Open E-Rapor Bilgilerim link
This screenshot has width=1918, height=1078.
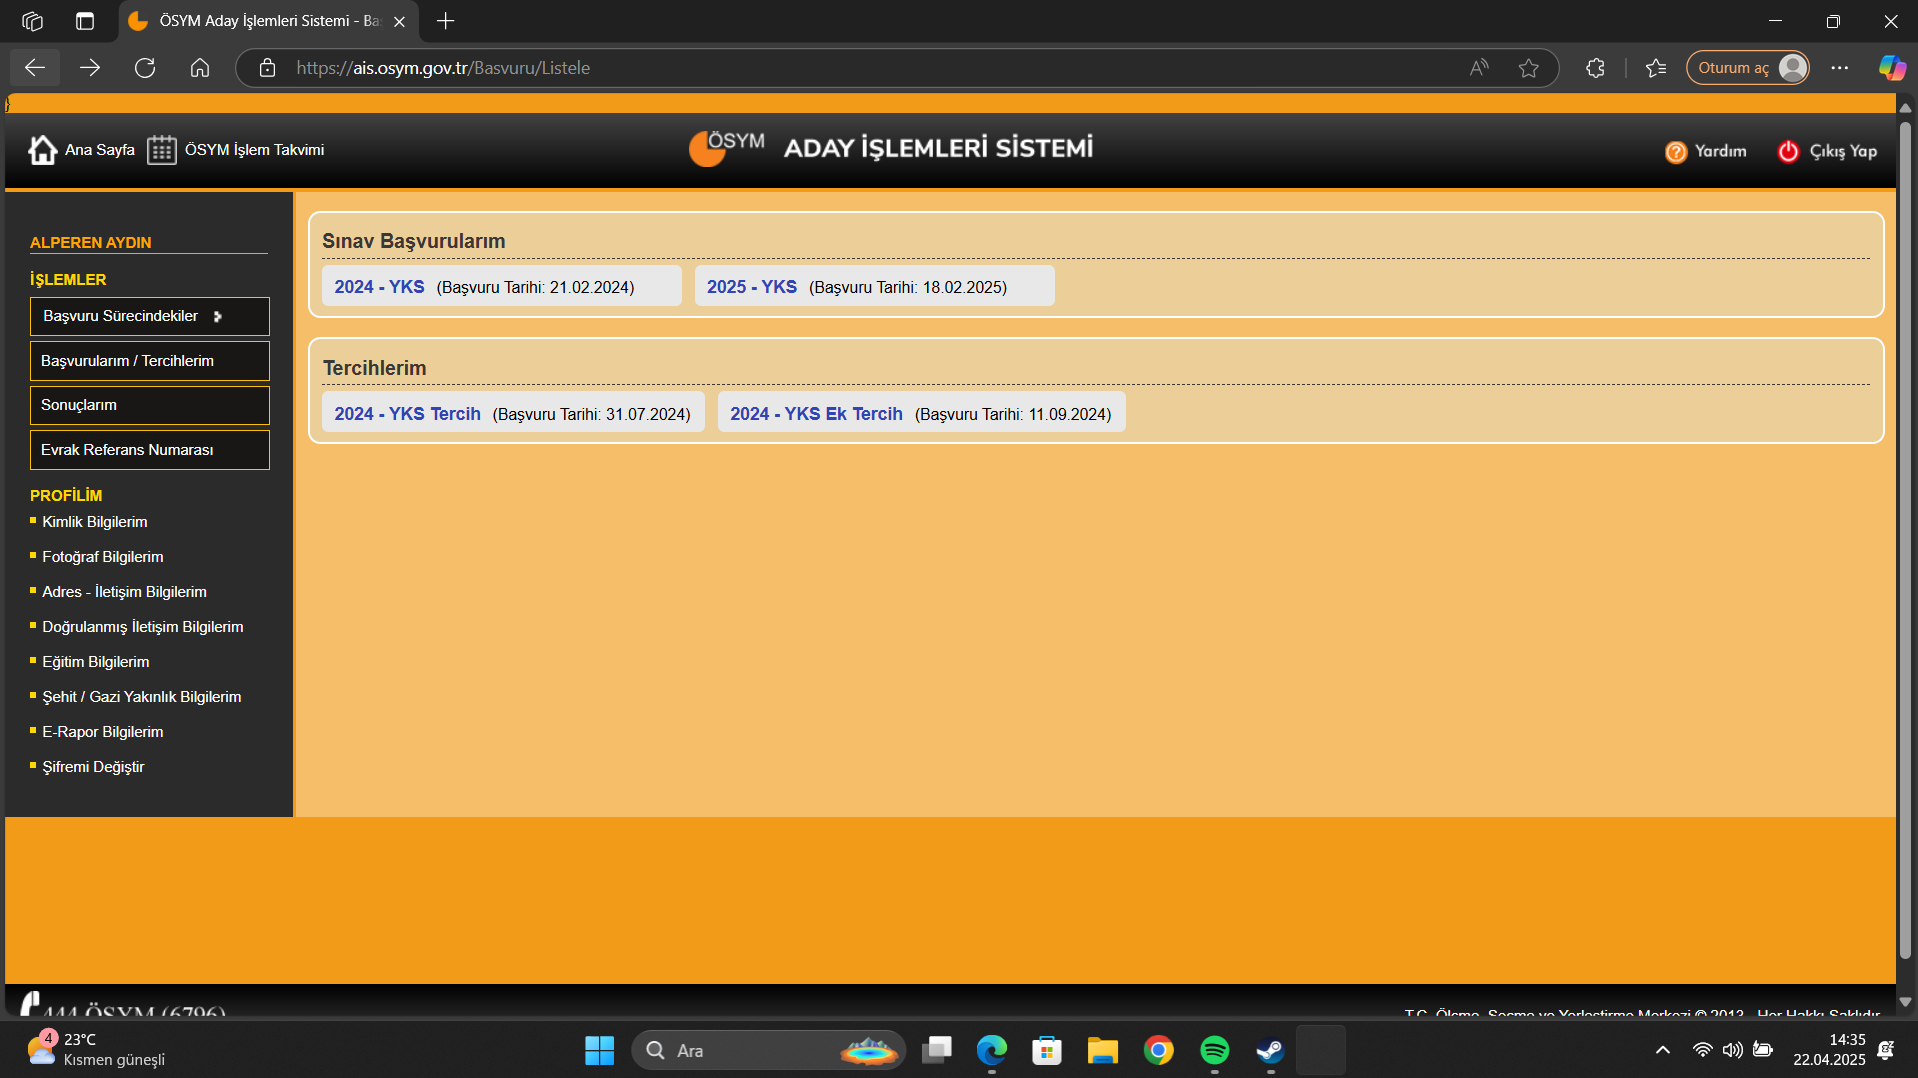pyautogui.click(x=103, y=732)
